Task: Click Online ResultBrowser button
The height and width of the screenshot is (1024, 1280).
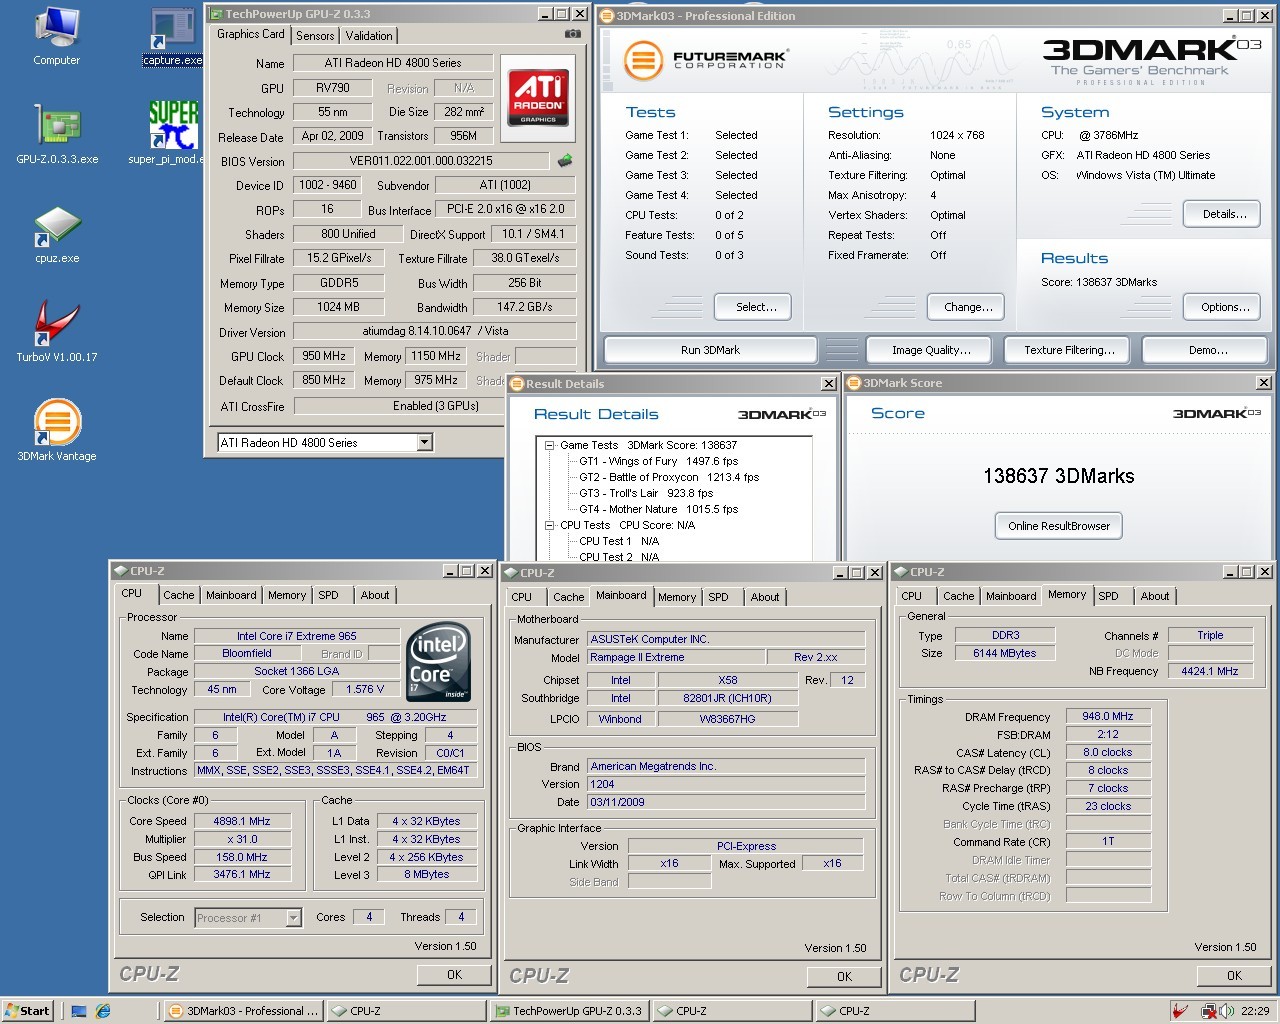Action: click(1058, 526)
